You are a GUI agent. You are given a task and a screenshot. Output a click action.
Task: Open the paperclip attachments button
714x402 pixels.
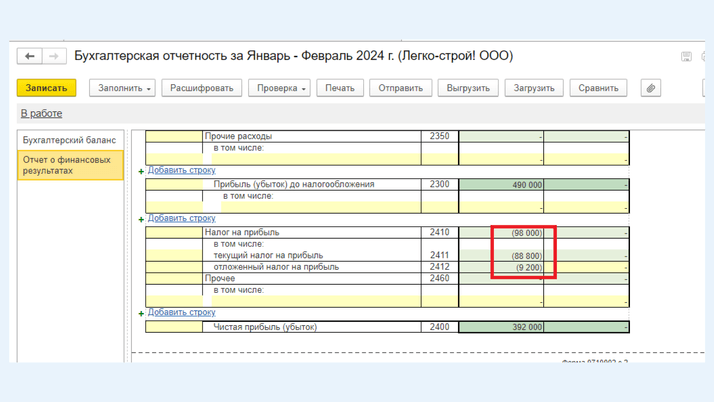pyautogui.click(x=651, y=88)
